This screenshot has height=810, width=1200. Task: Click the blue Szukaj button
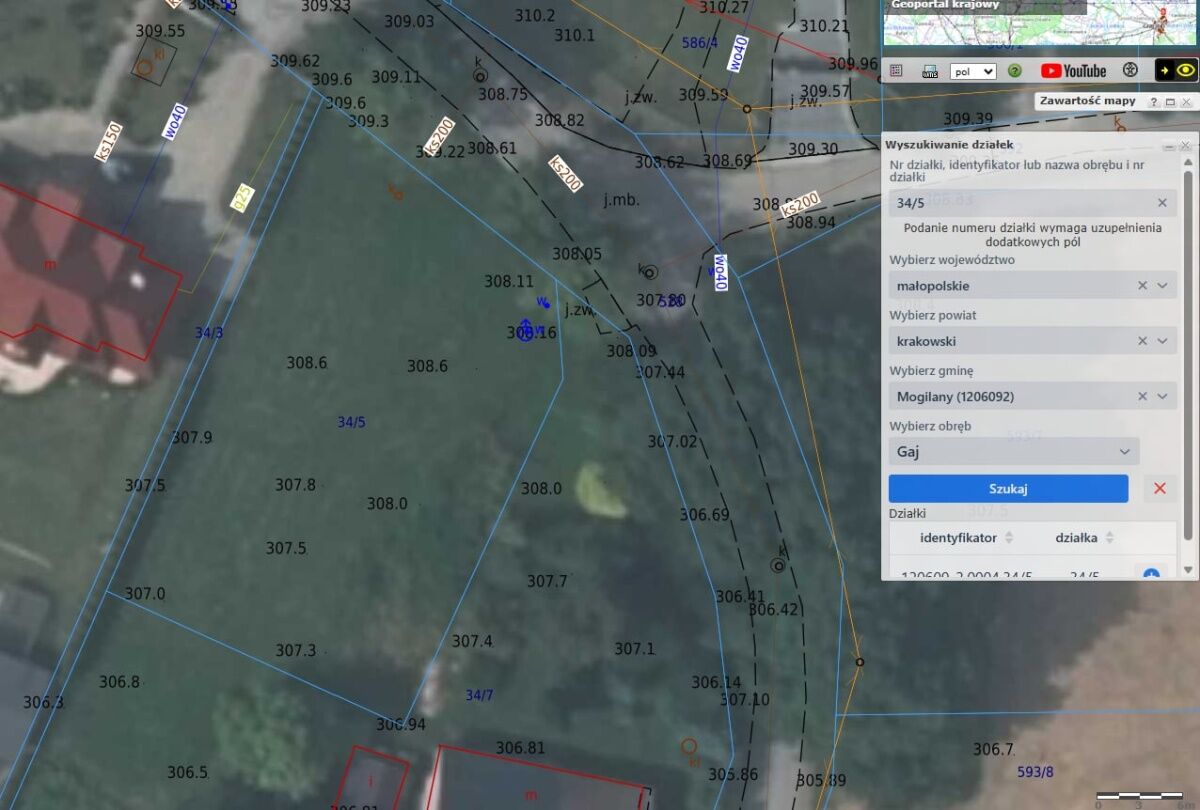point(1008,489)
